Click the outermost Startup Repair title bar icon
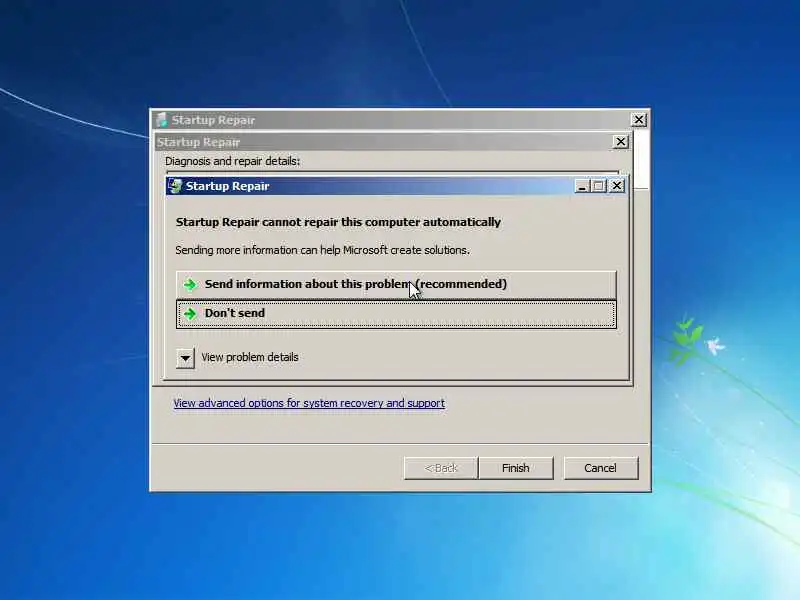This screenshot has height=600, width=800. click(x=162, y=120)
